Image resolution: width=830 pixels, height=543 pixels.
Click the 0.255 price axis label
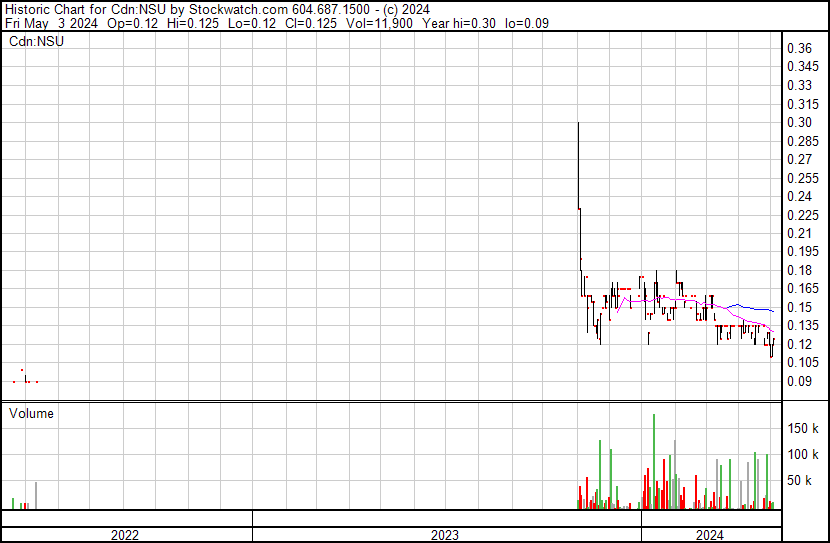click(803, 178)
